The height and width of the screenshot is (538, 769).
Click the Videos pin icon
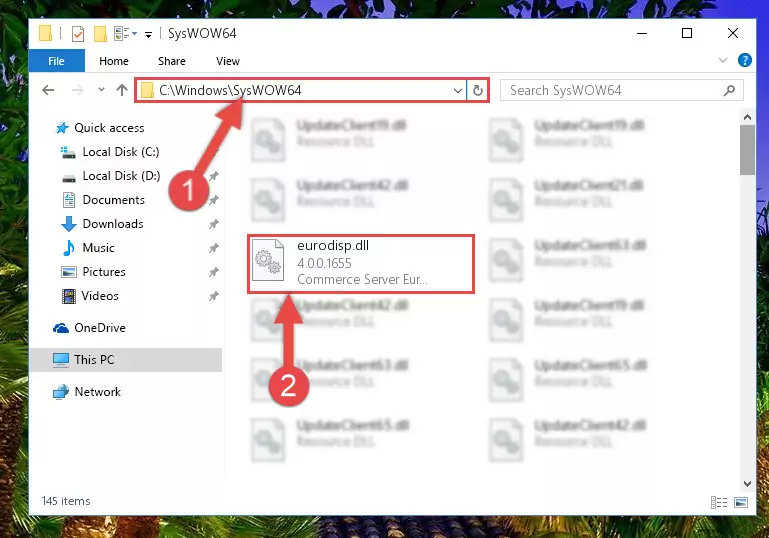tap(213, 296)
